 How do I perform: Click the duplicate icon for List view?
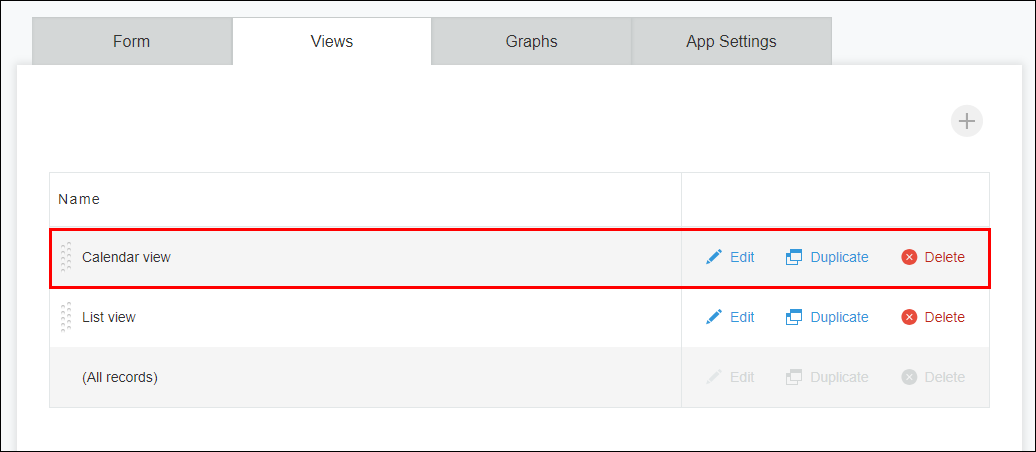click(794, 317)
